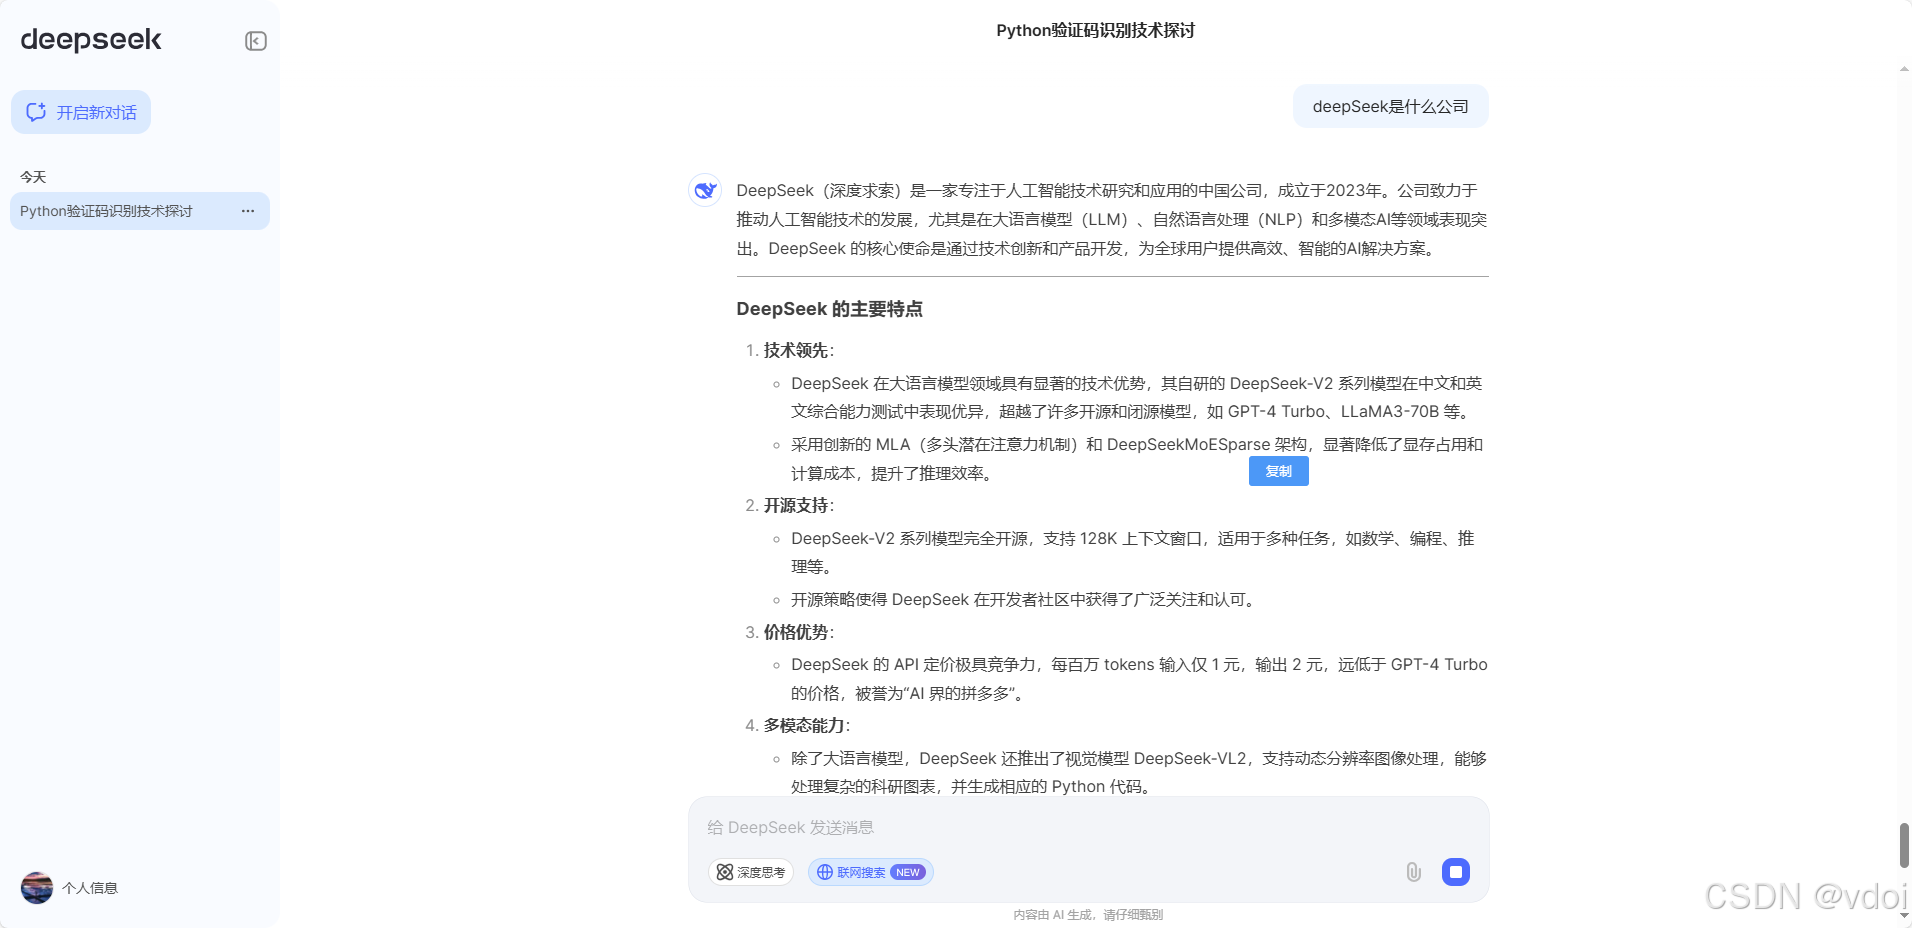Click the user avatar at bottom left
The width and height of the screenshot is (1912, 928).
click(37, 887)
